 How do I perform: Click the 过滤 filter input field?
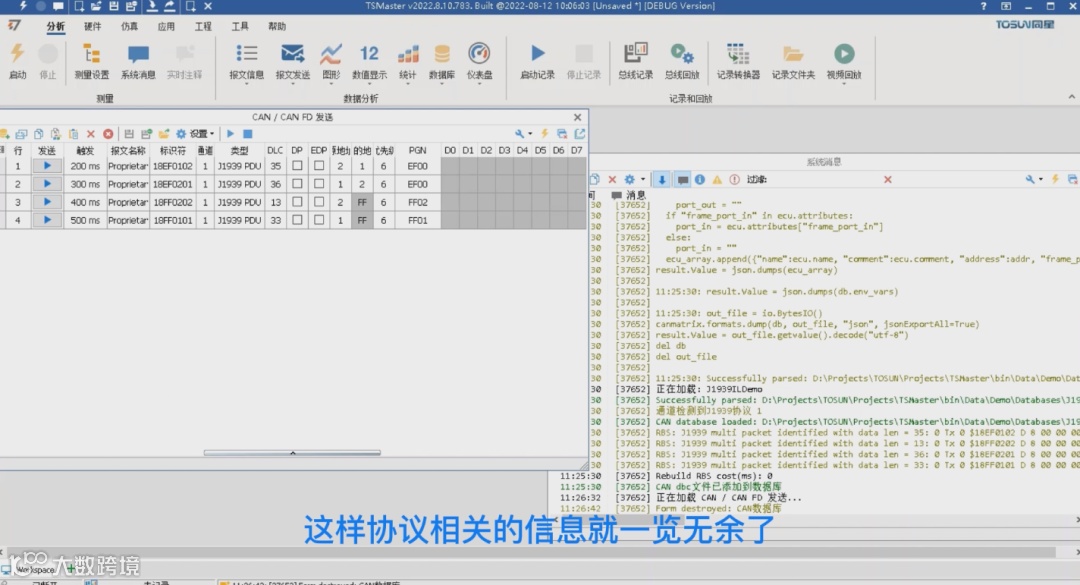(x=823, y=179)
